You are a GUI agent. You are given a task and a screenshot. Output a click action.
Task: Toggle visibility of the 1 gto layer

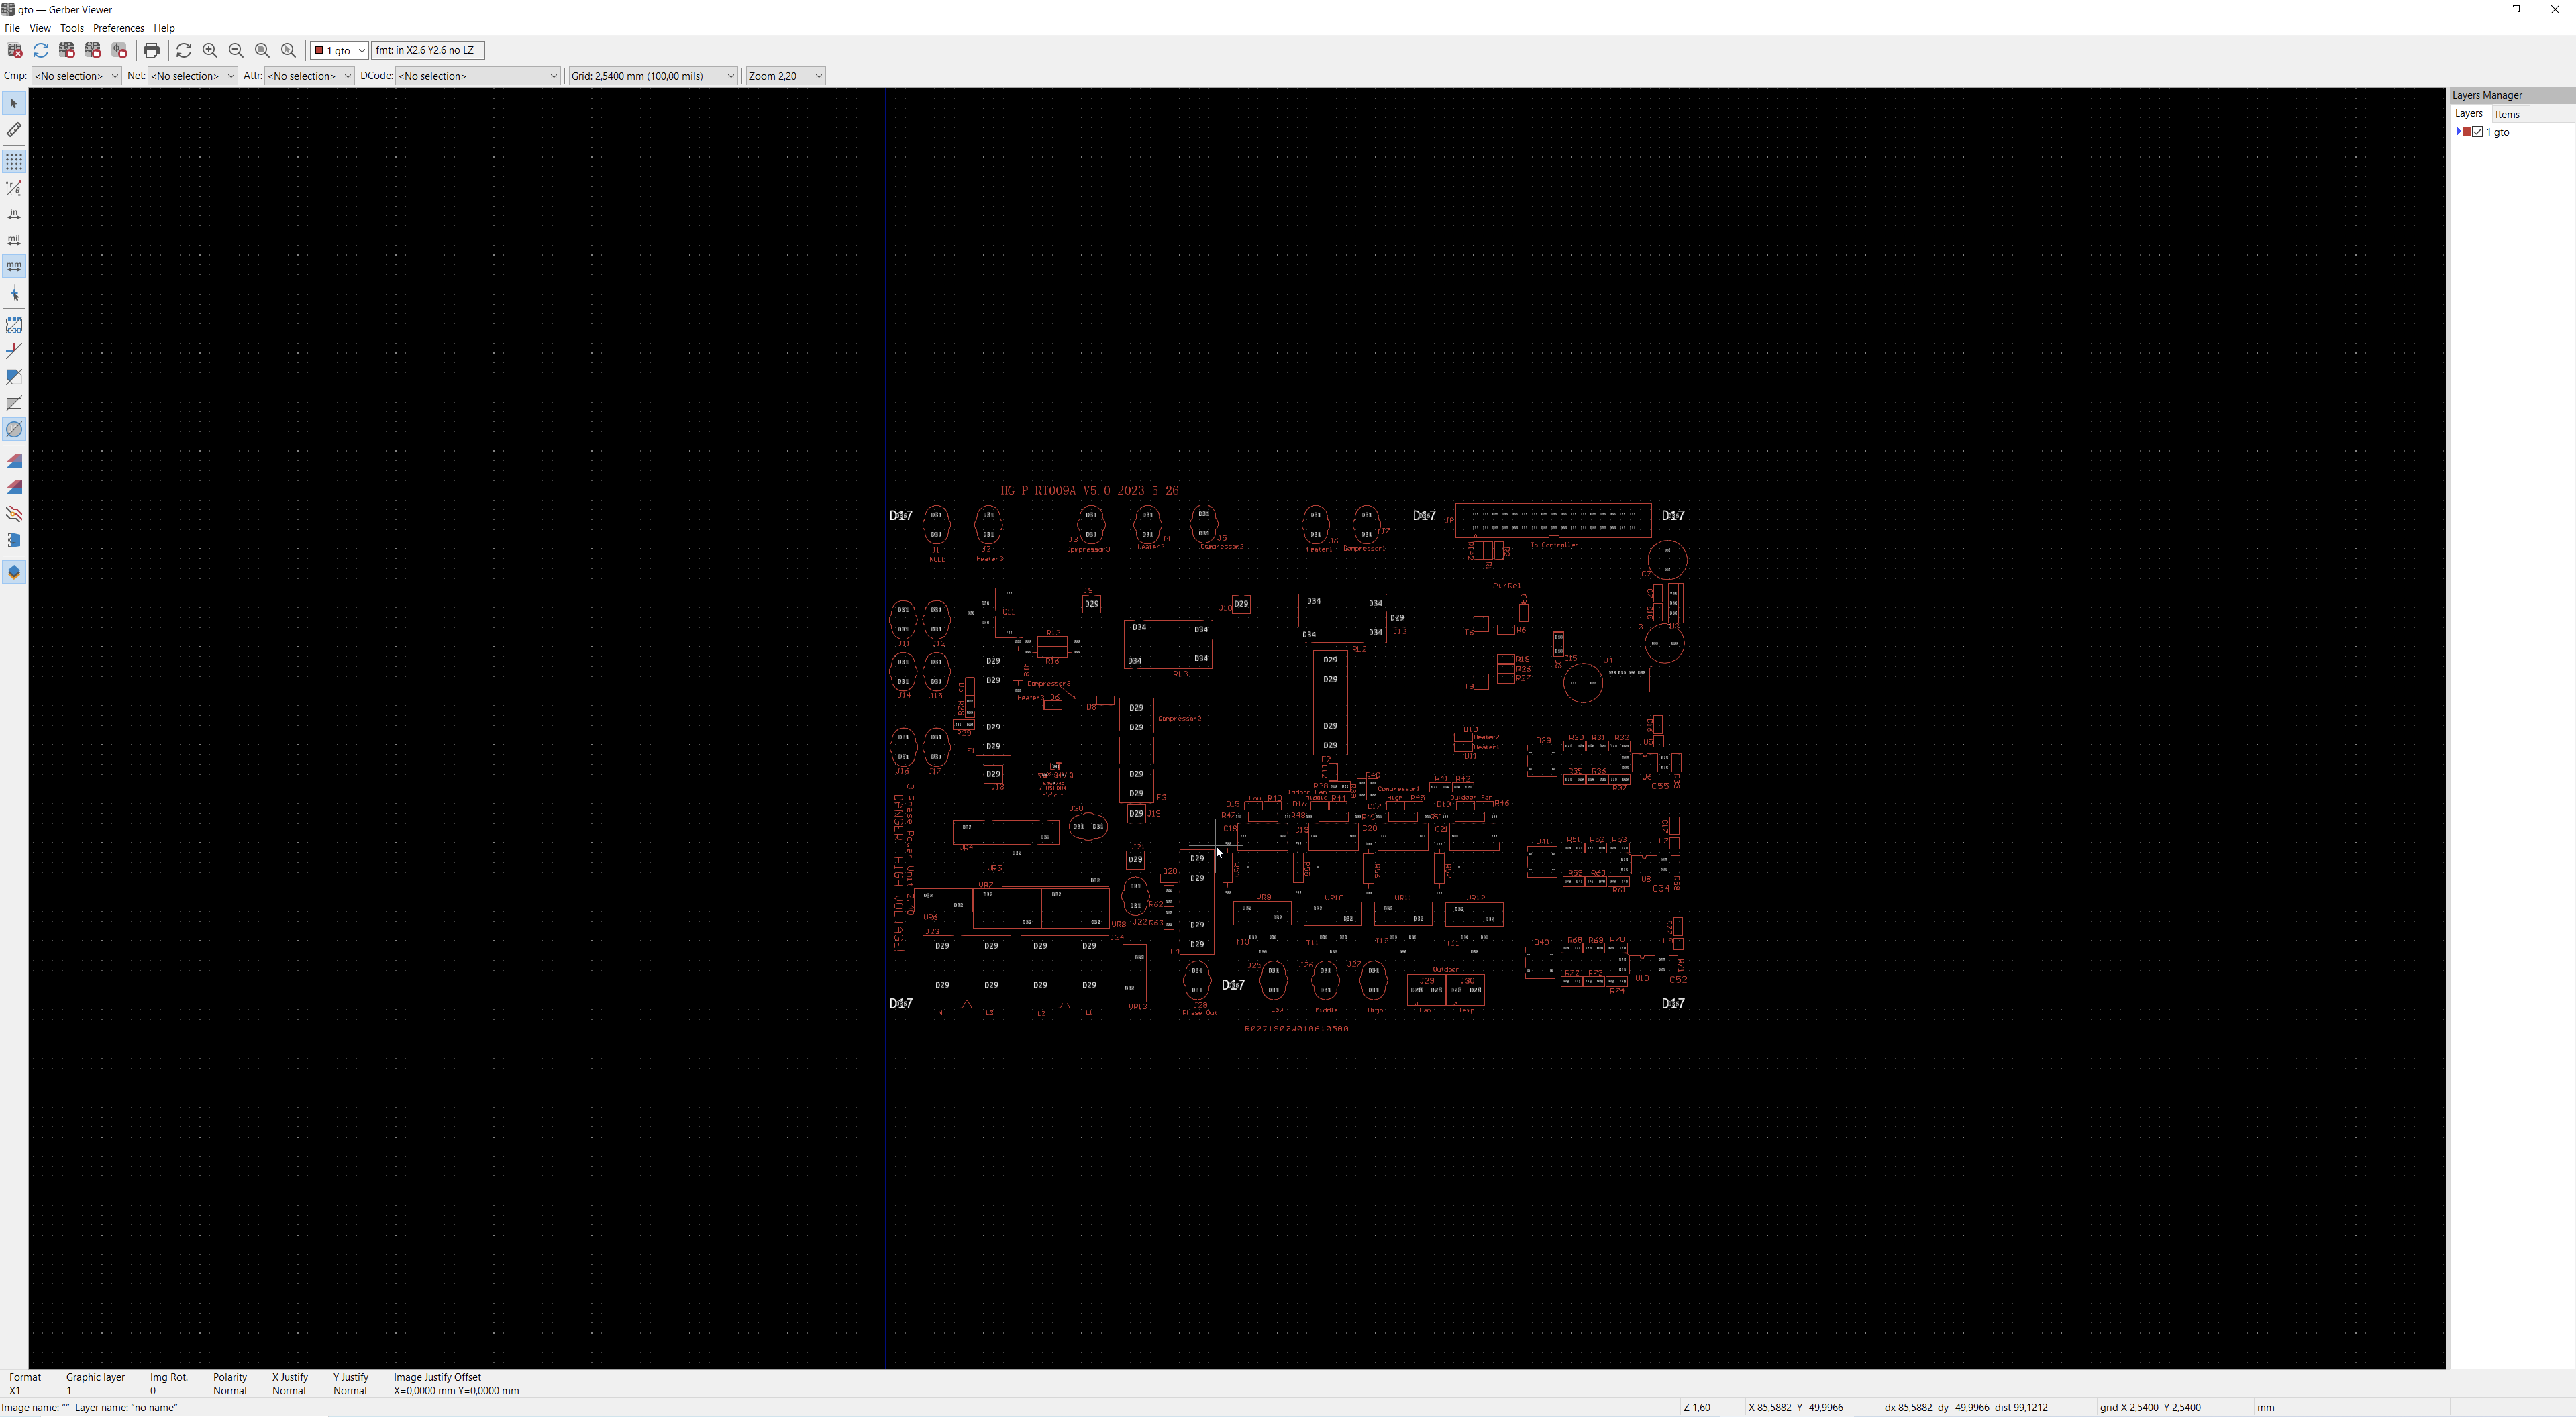pos(2477,132)
